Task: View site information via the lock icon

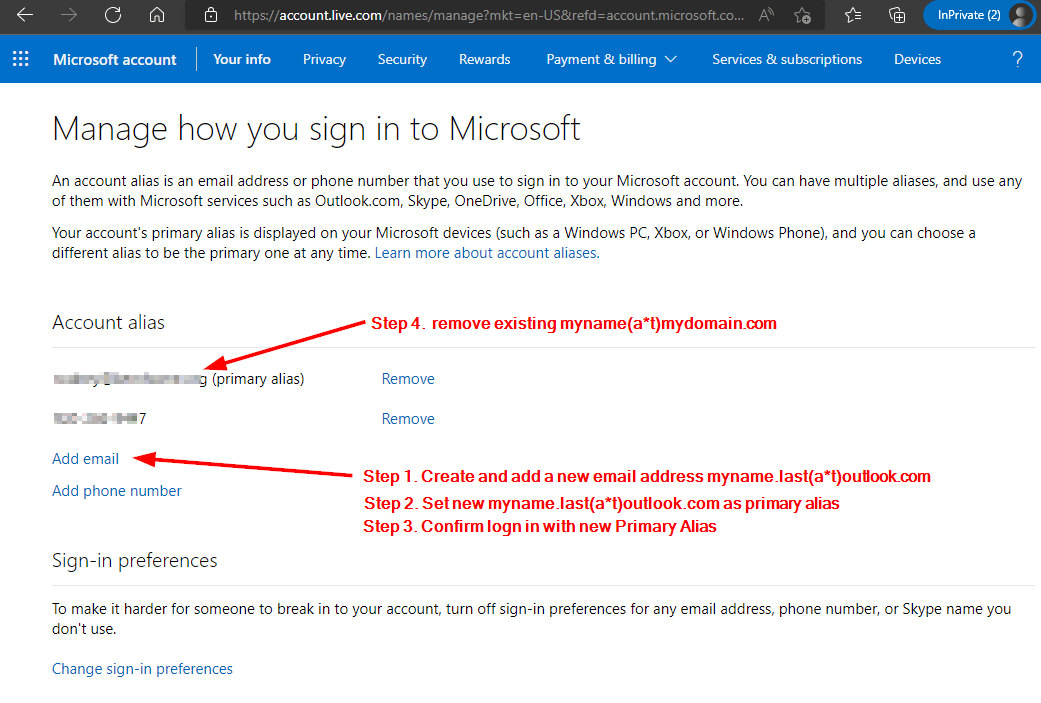Action: (210, 16)
